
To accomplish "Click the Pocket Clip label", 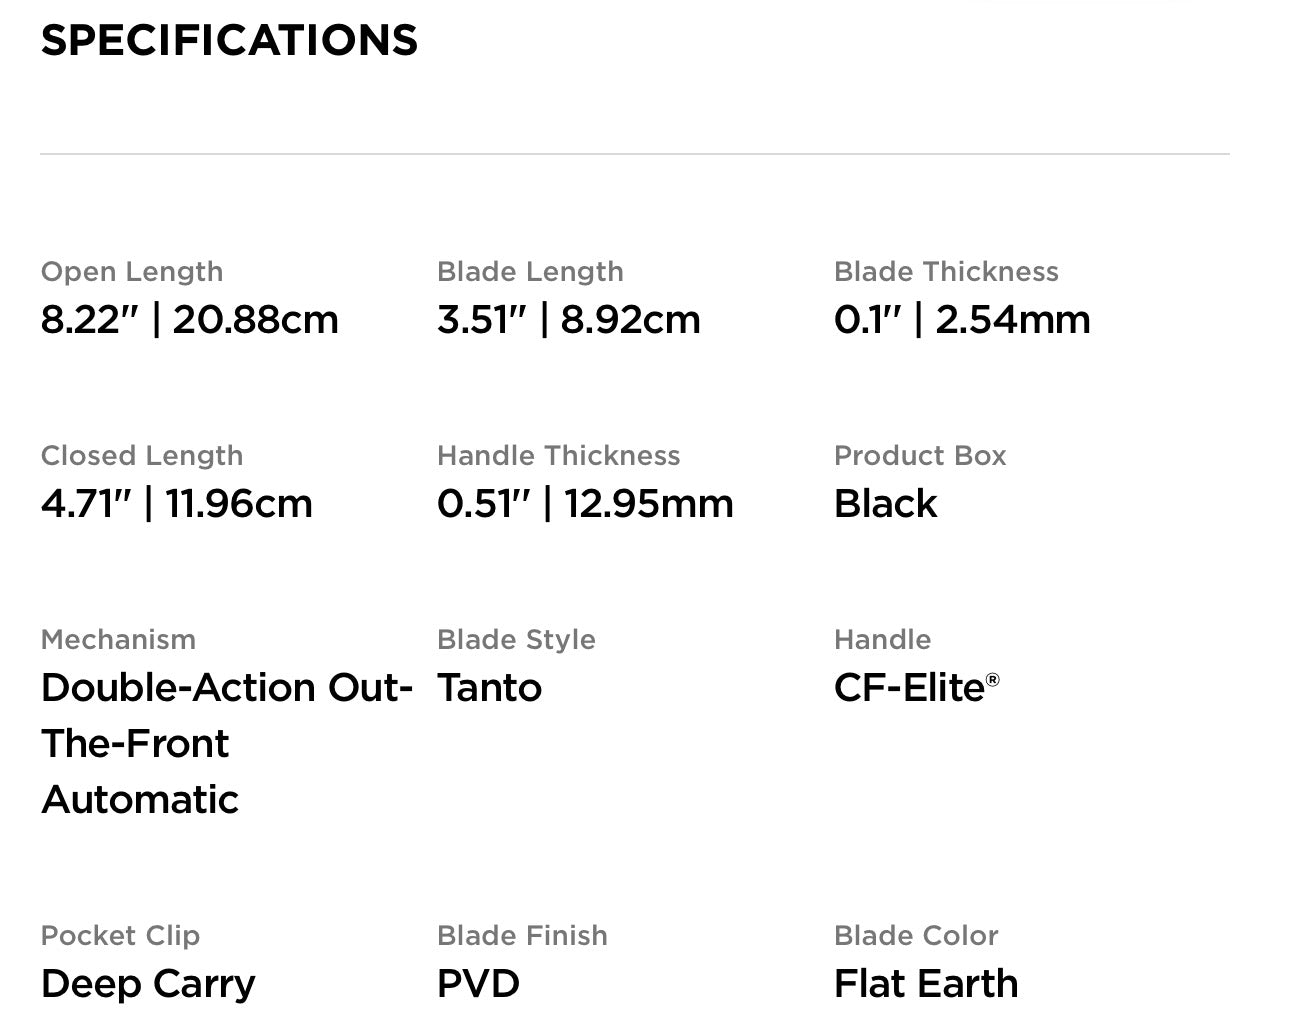I will coord(120,935).
